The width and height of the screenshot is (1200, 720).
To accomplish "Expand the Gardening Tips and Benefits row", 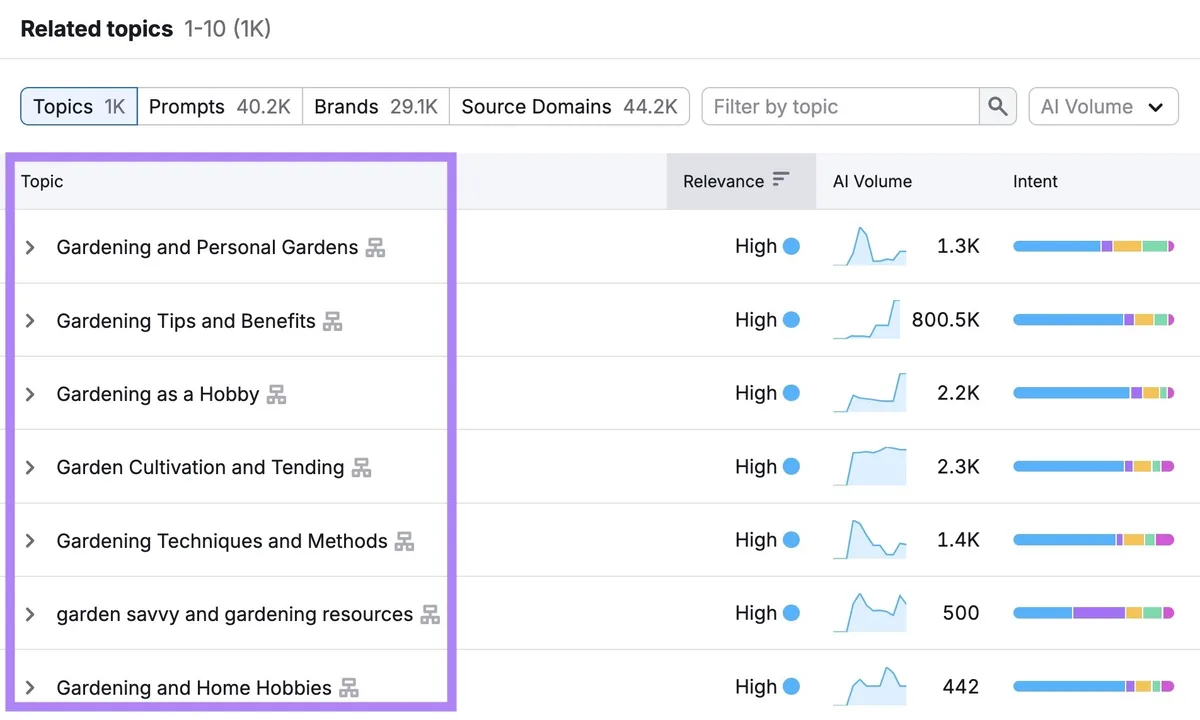I will coord(30,321).
